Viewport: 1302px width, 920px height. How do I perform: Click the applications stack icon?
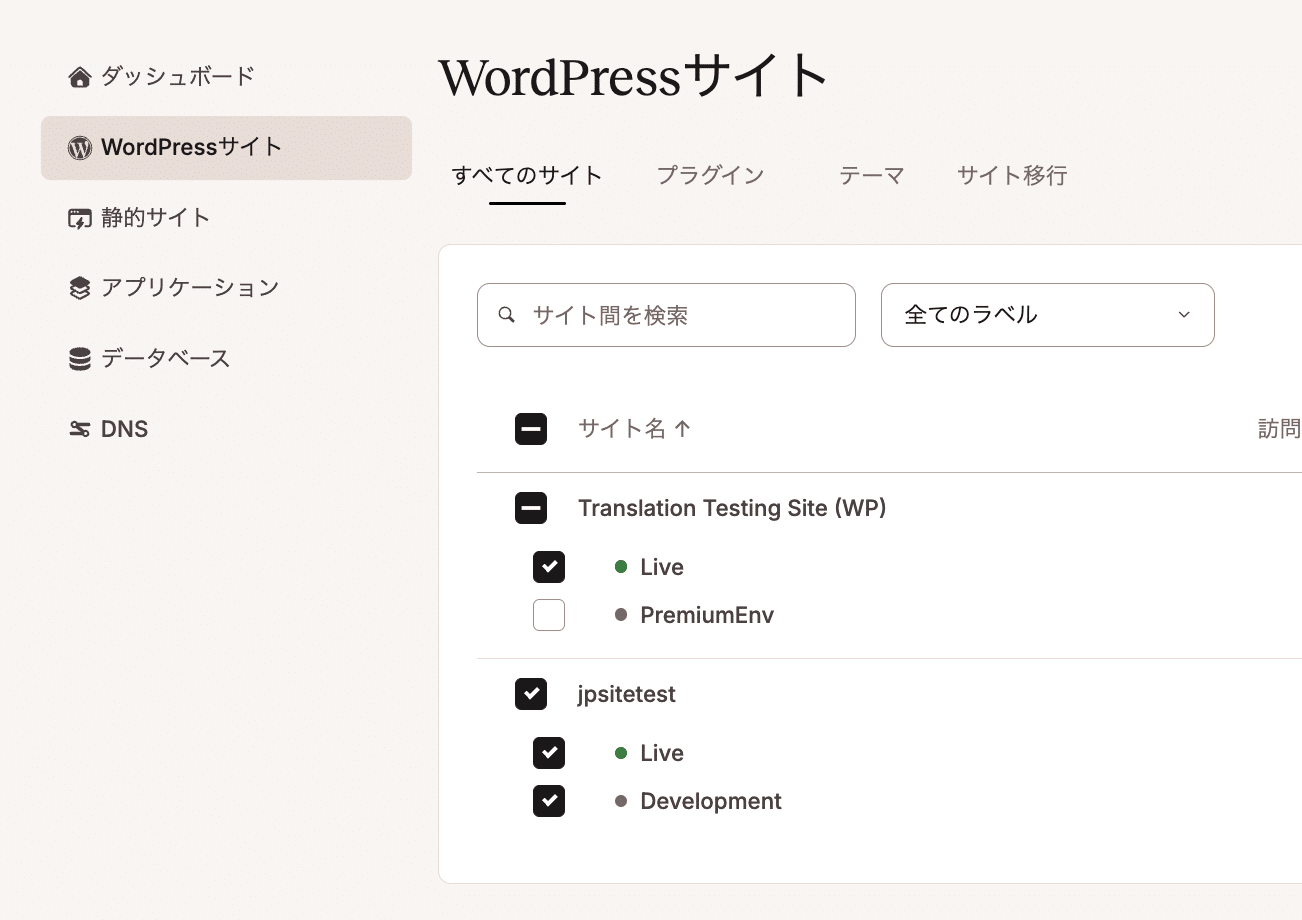pos(79,289)
